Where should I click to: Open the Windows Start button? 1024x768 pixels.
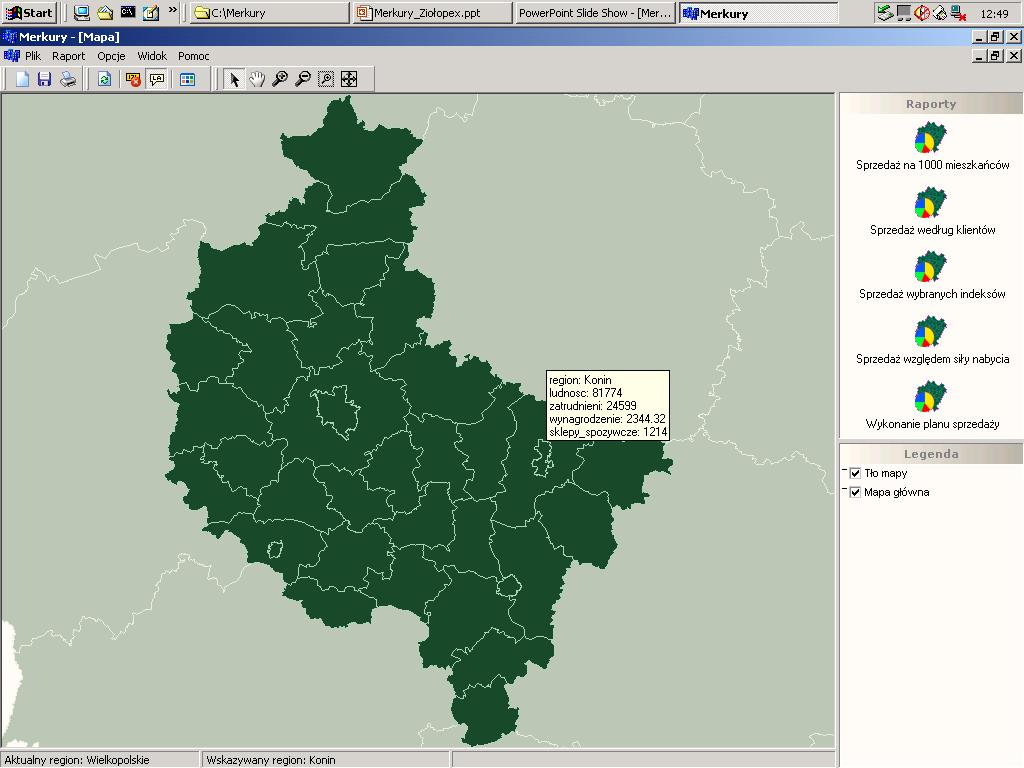(29, 12)
